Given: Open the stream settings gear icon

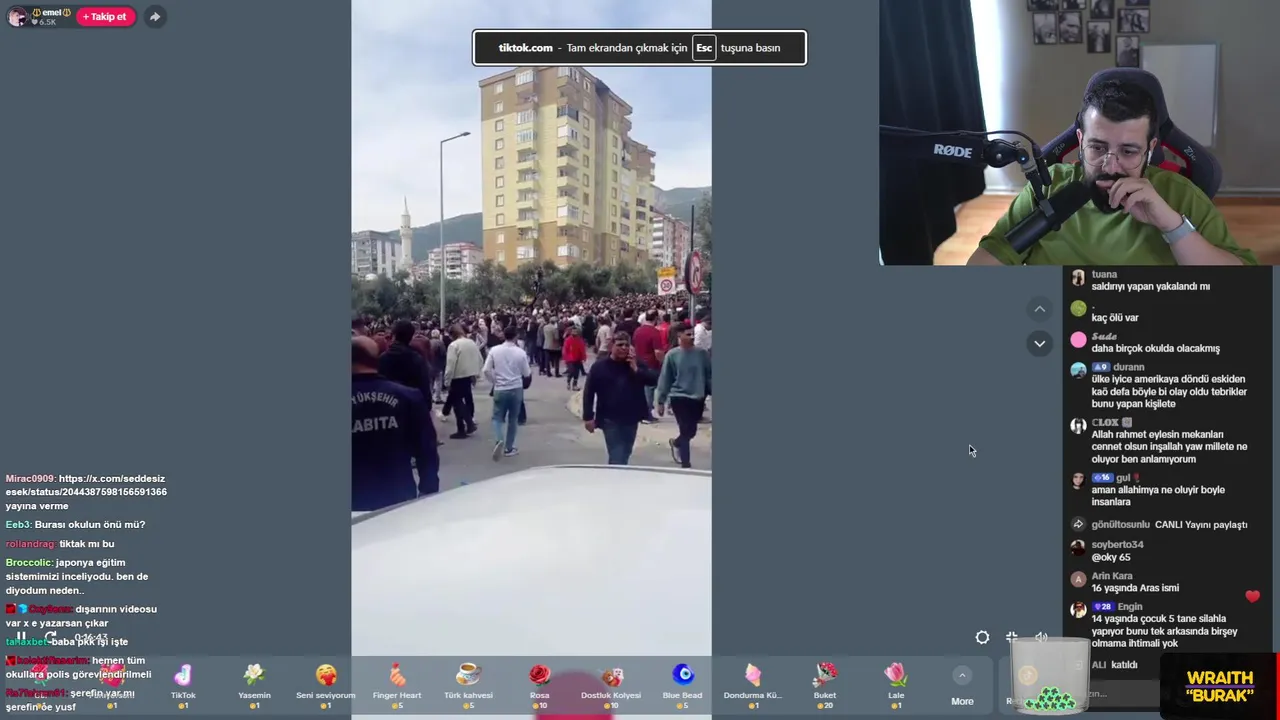Looking at the screenshot, I should coord(982,638).
